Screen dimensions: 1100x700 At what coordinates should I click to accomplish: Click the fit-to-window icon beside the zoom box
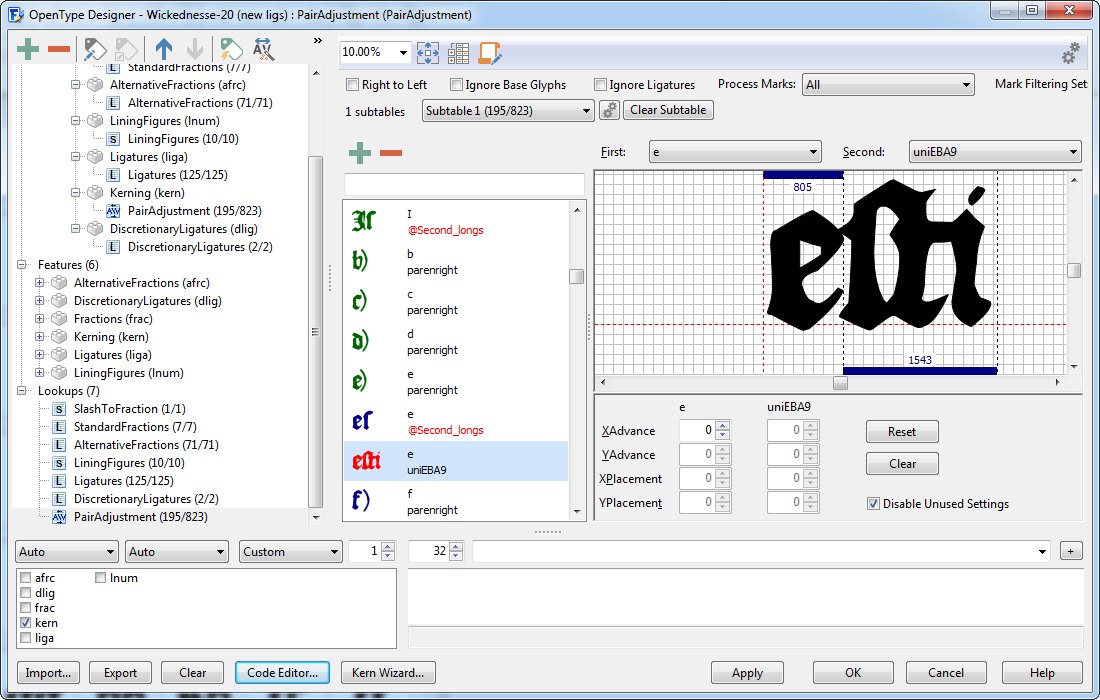428,53
